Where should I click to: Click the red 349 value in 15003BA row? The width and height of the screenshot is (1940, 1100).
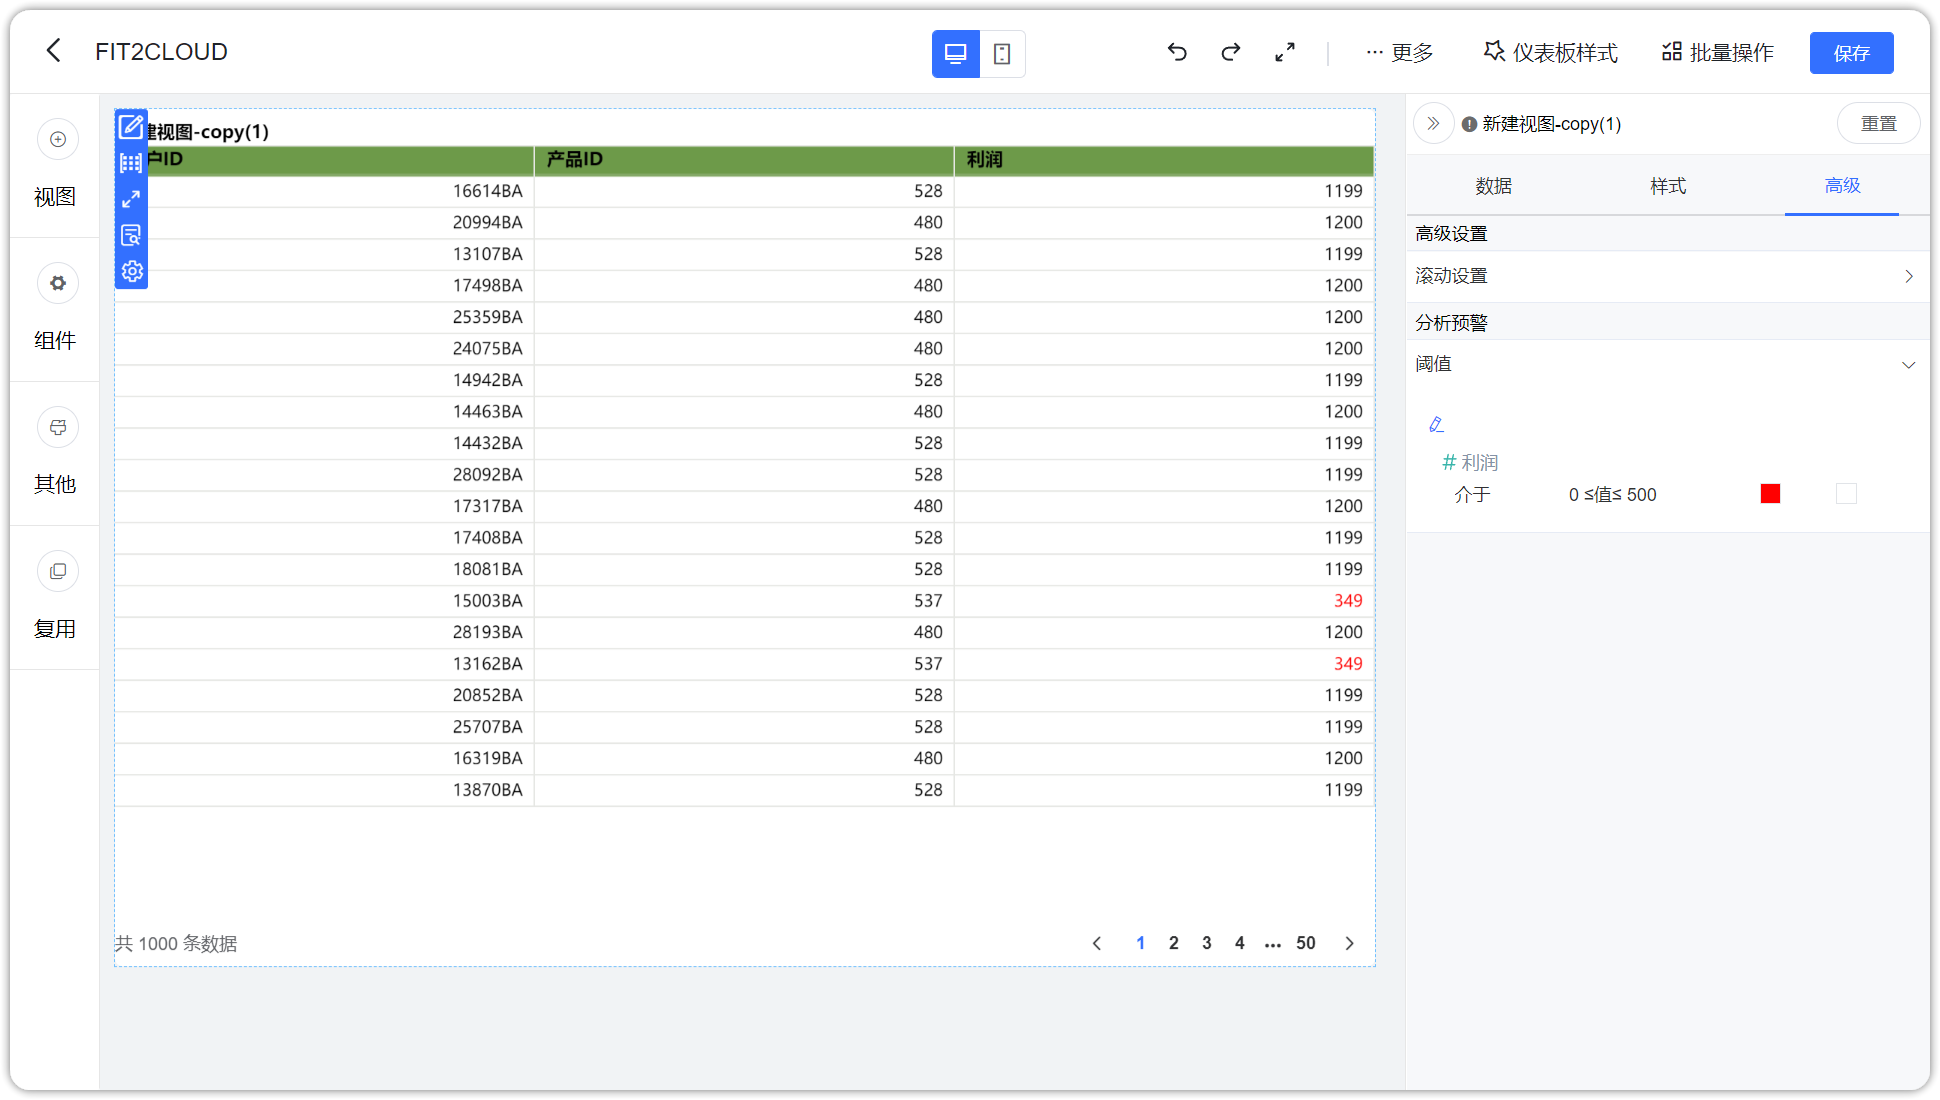(1347, 601)
